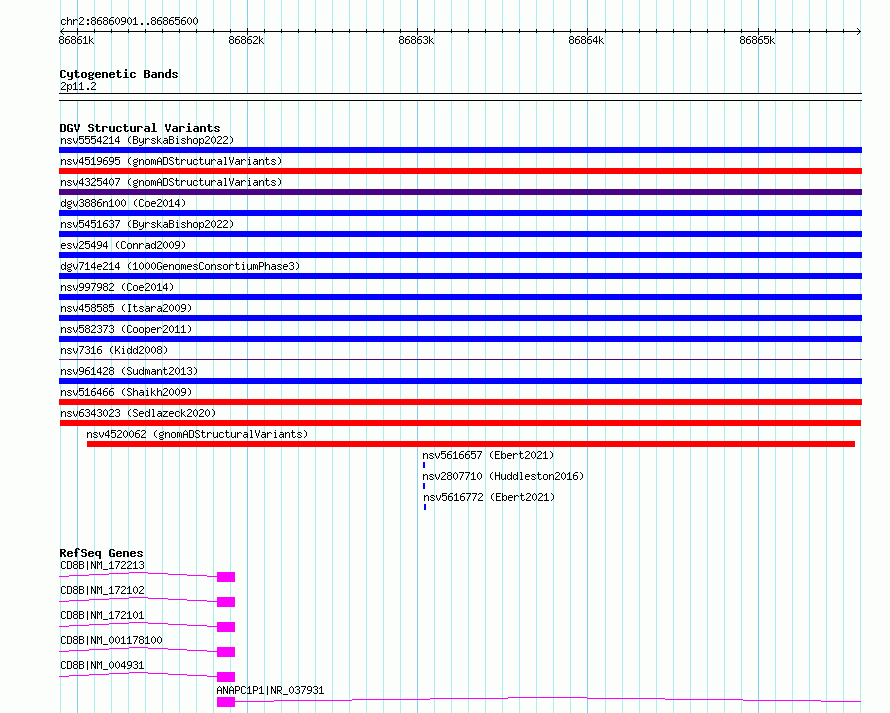Screen dimensions: 890x713
Task: Open ANAPC1P1|NR_037931 gene label
Action: [x=270, y=690]
